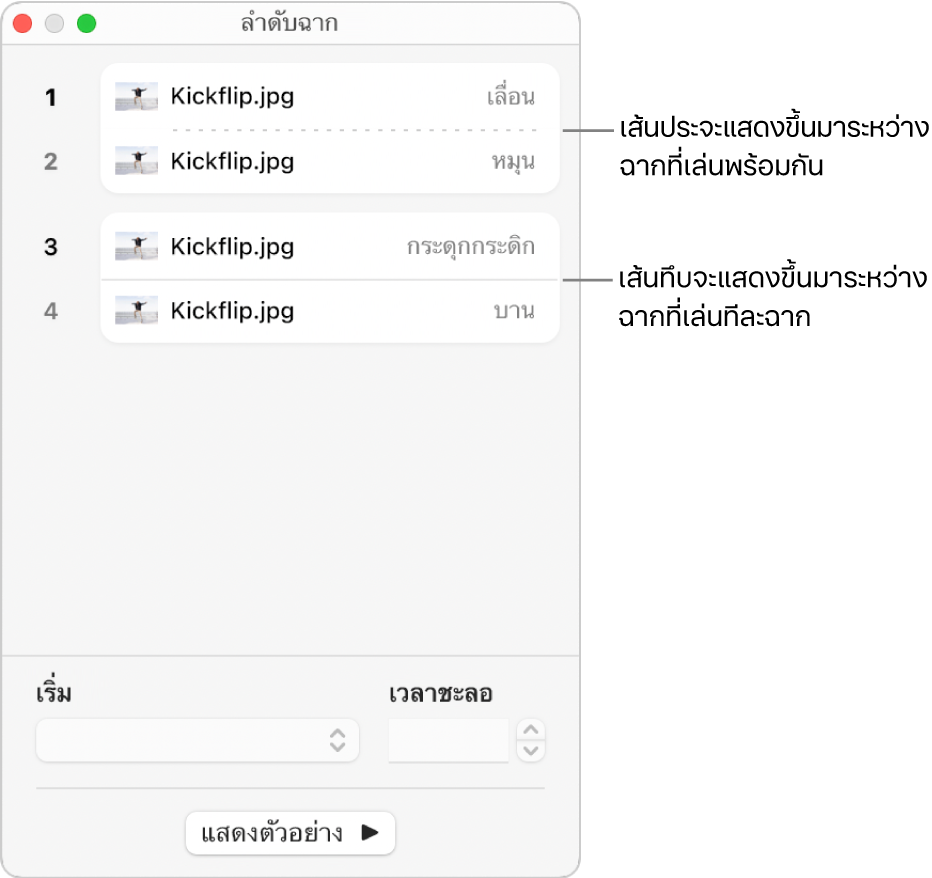Screen dimensions: 932x878
Task: Open the เริ่ม start pop-up menu
Action: [197, 741]
